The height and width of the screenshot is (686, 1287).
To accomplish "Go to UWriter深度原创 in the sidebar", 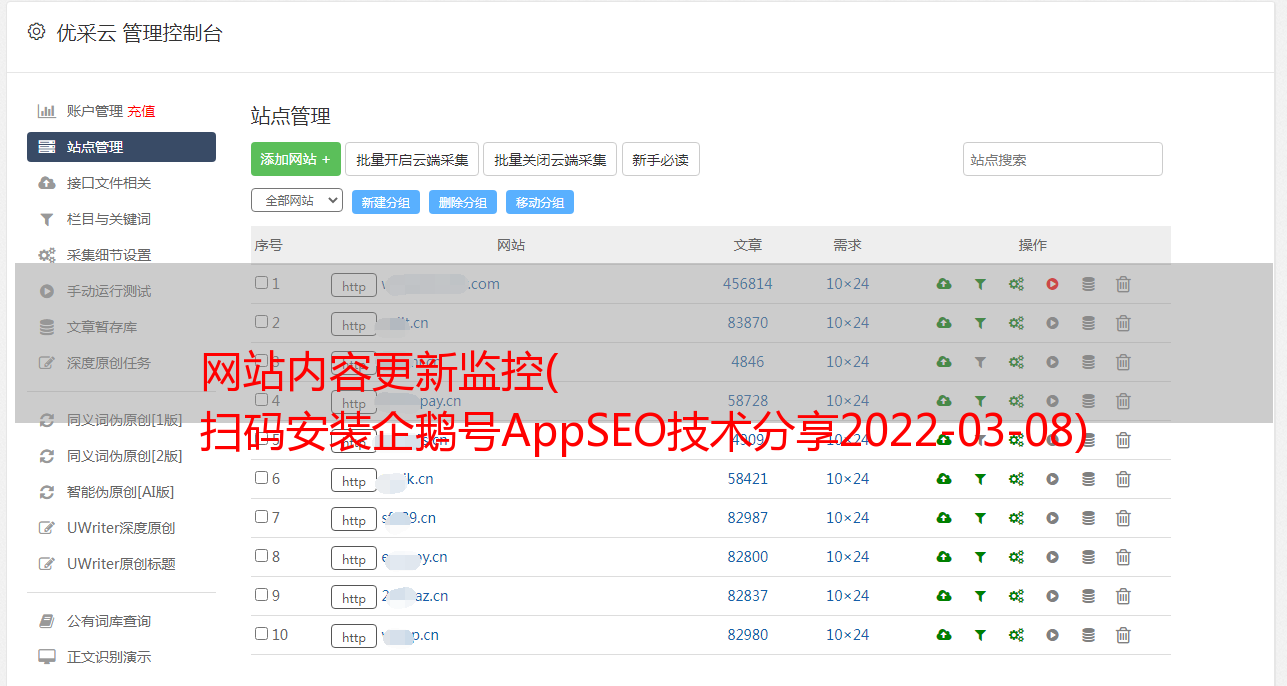I will coord(120,528).
